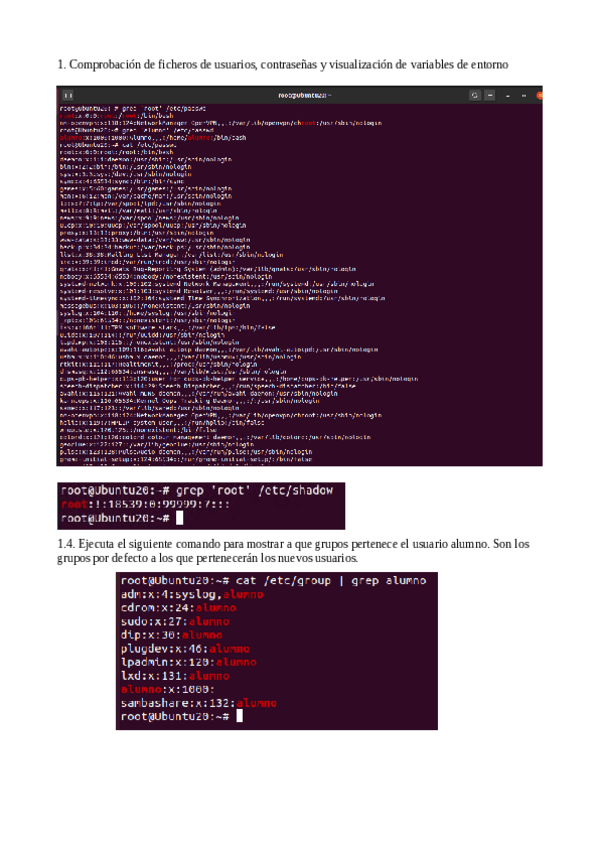The width and height of the screenshot is (599, 848).
Task: Click the plugdev:x:46:alumno line
Action: click(x=185, y=648)
